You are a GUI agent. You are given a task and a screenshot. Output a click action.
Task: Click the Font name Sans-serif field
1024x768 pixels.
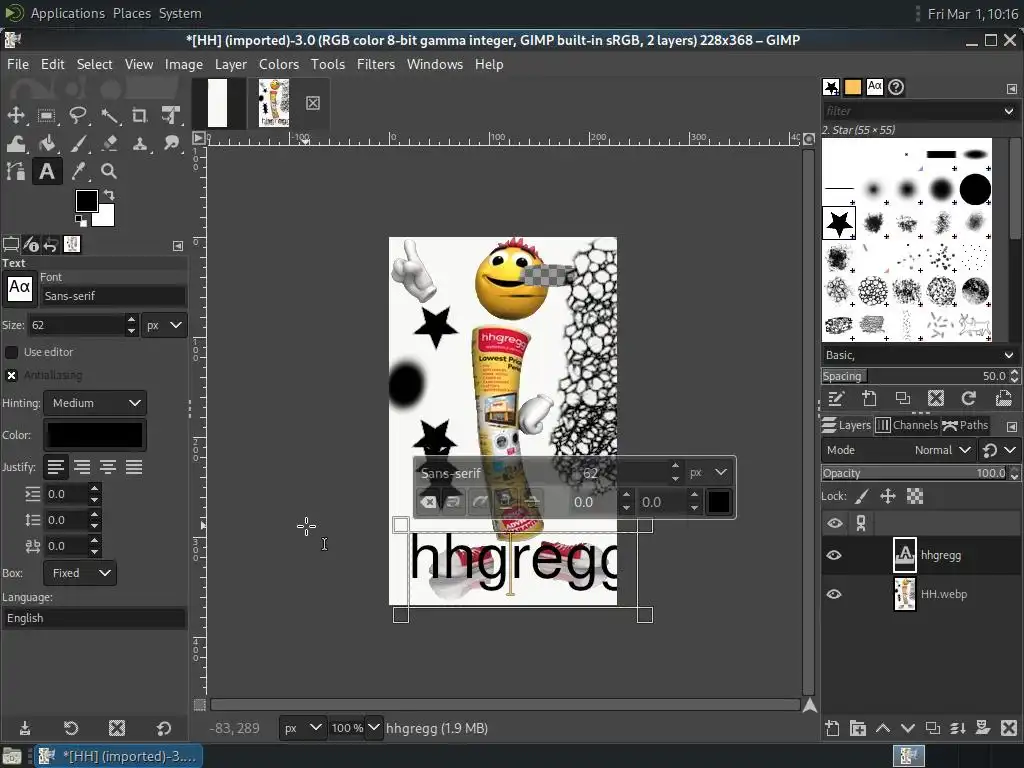[113, 296]
